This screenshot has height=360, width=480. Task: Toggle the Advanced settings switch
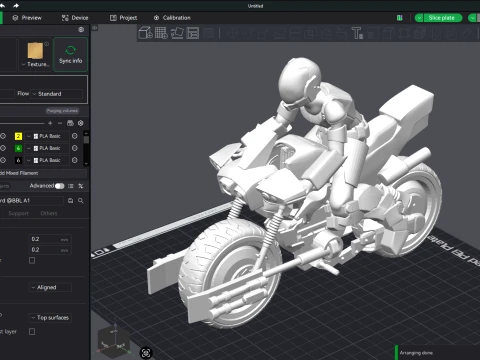[60, 186]
